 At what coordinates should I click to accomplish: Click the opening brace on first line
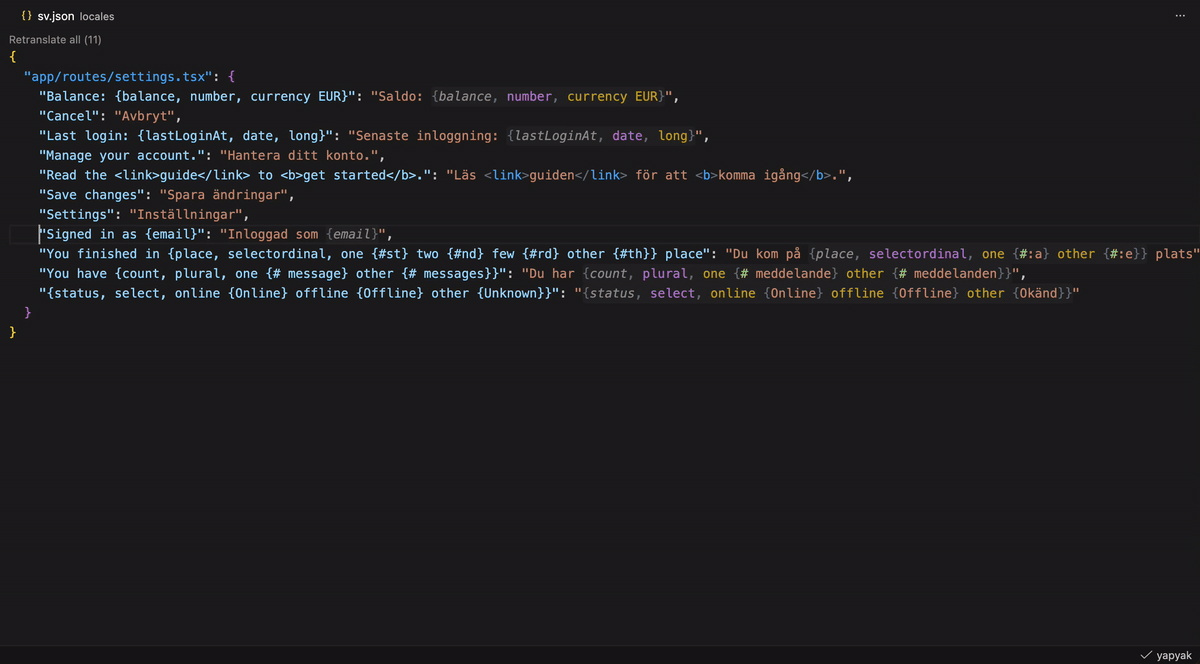pos(13,57)
